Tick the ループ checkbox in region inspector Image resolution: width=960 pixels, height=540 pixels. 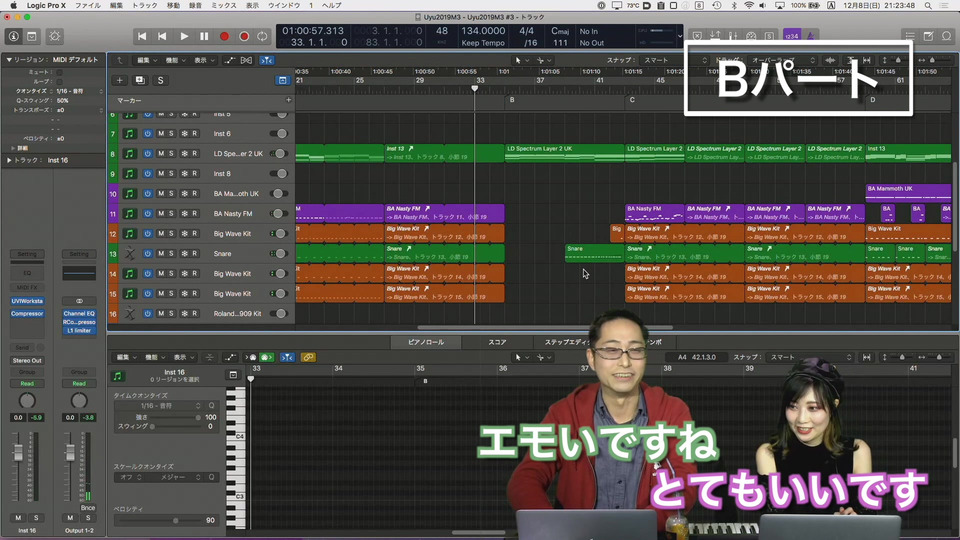tap(59, 81)
